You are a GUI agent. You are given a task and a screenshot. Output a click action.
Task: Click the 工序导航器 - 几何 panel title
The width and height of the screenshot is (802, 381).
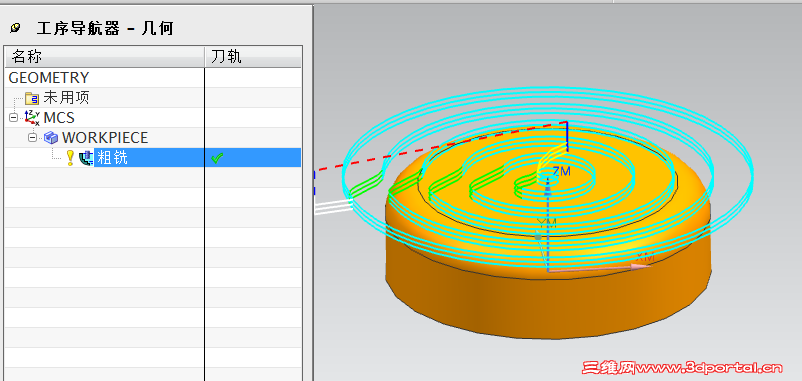[x=105, y=28]
